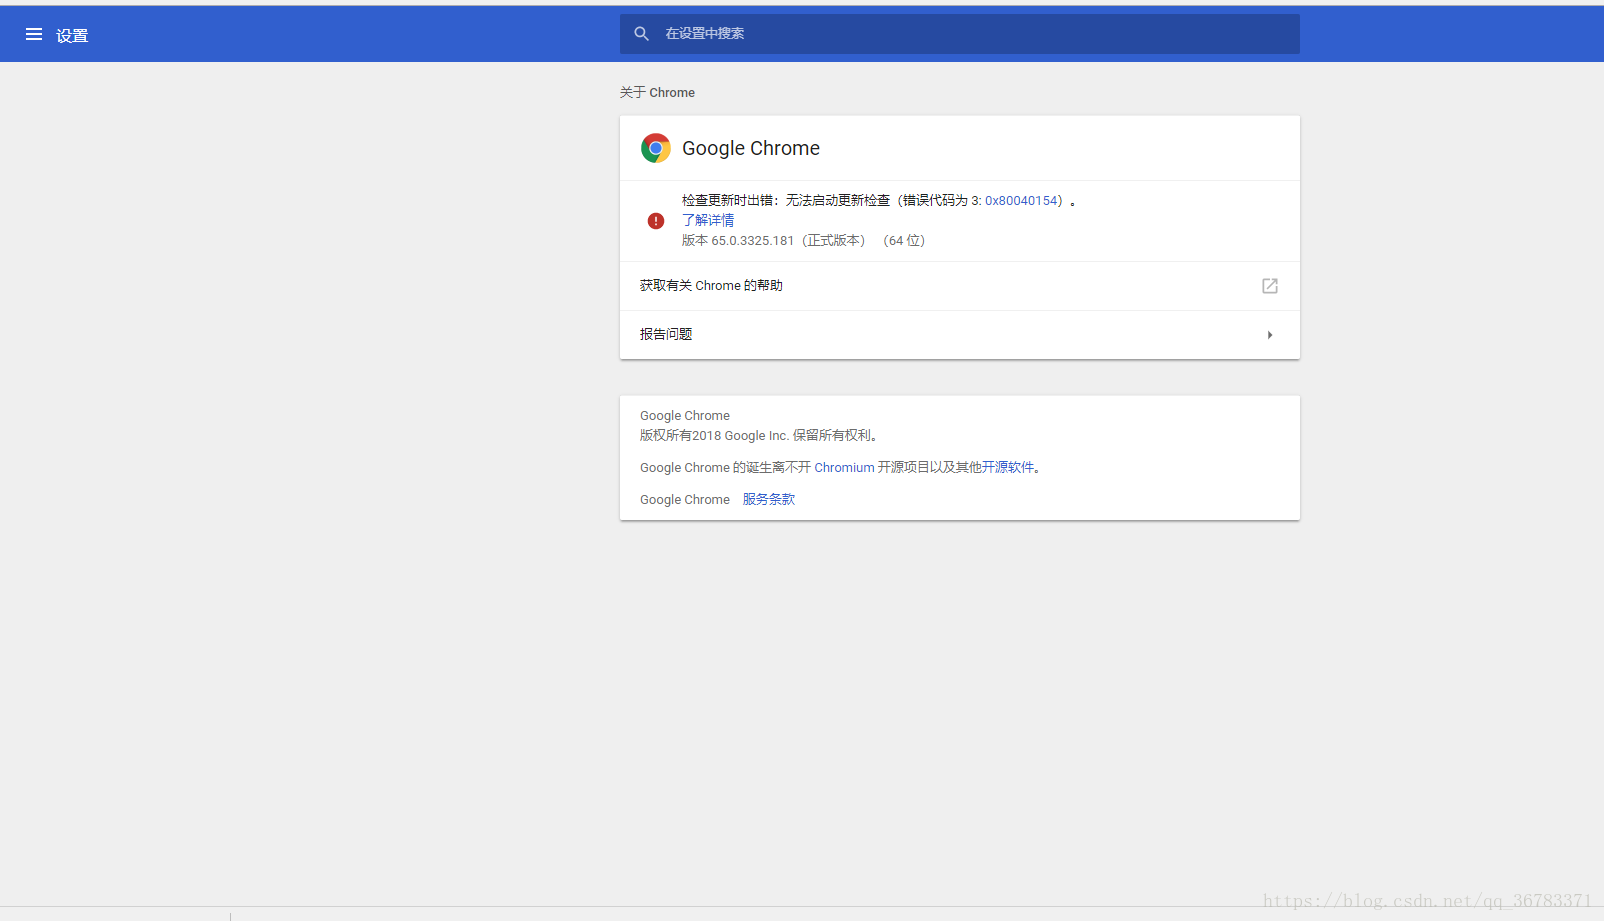Viewport: 1604px width, 921px height.
Task: Open external link icon for Chrome help
Action: coord(1270,286)
